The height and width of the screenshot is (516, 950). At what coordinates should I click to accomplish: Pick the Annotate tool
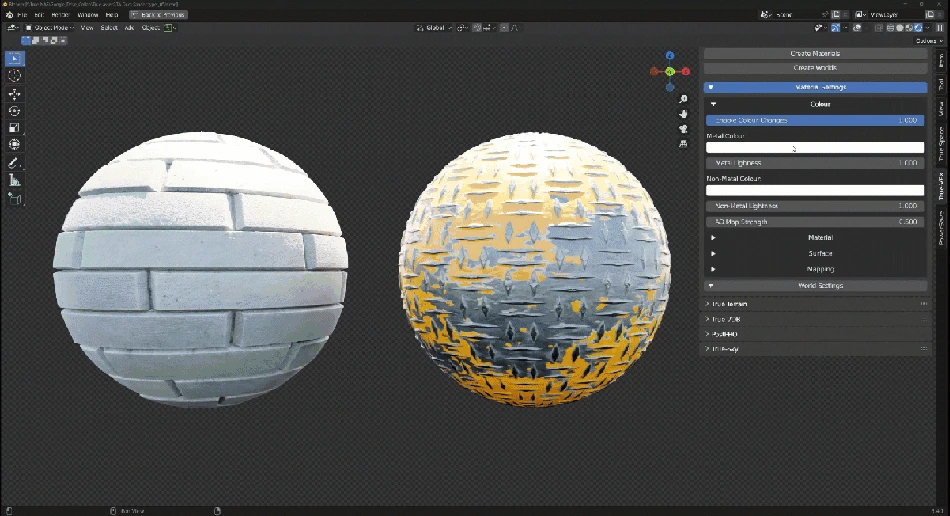point(15,163)
